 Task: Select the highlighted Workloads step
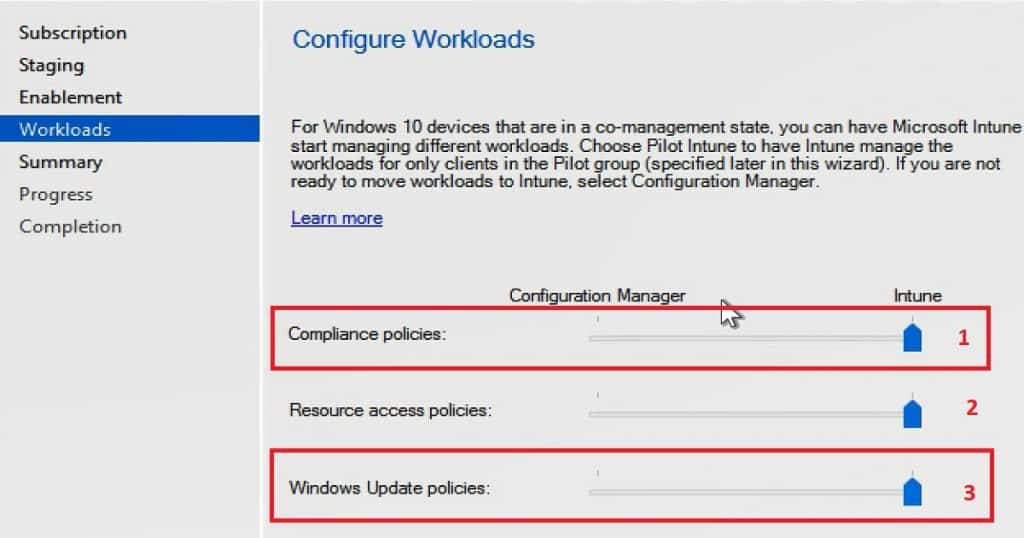tap(65, 129)
